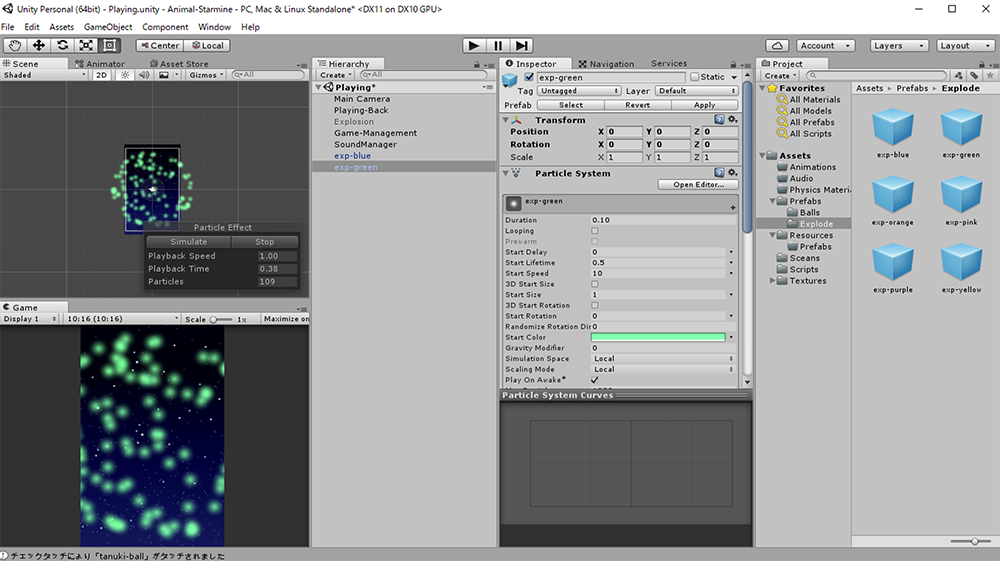Viewport: 1000px width, 561px height.
Task: Open the Tag dropdown
Action: pos(578,91)
